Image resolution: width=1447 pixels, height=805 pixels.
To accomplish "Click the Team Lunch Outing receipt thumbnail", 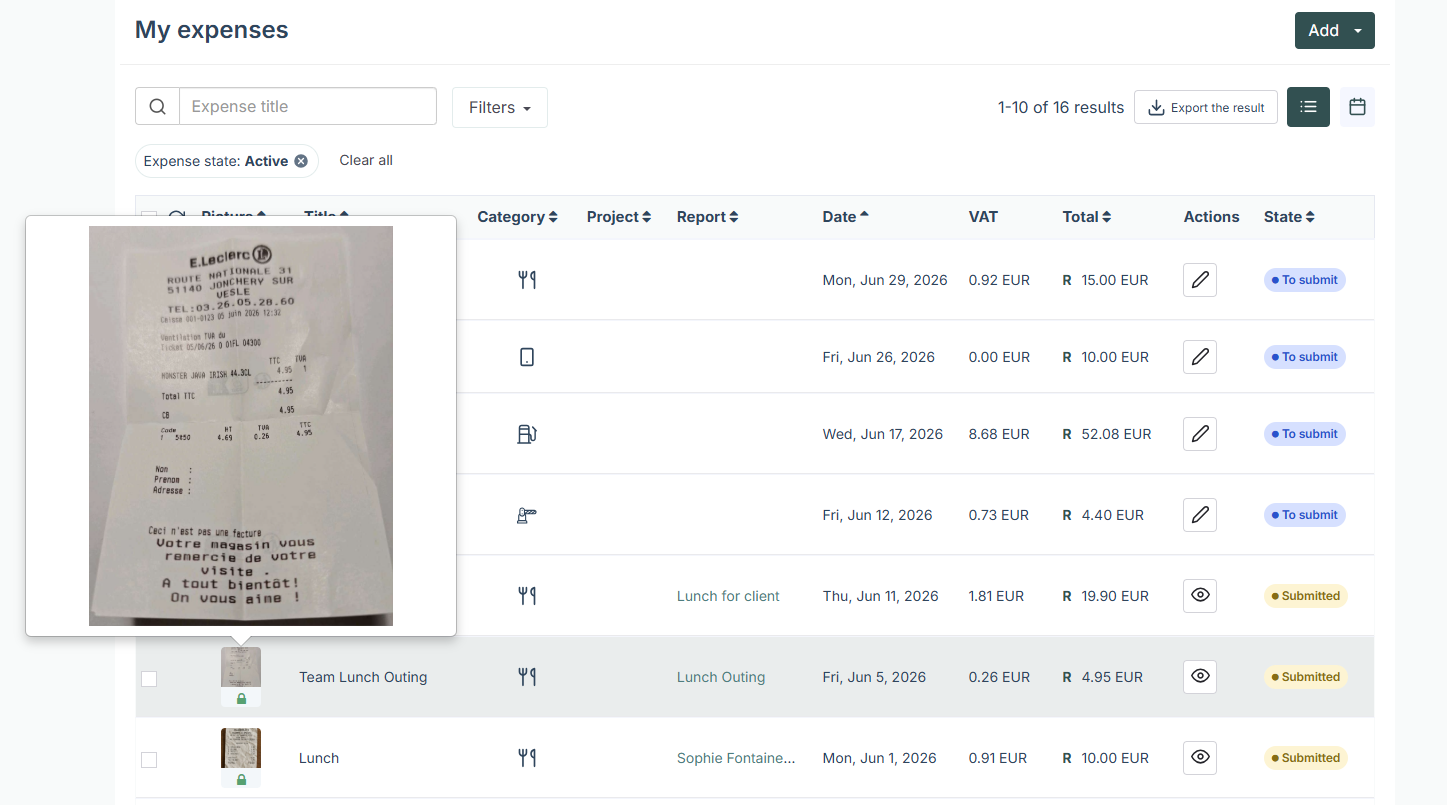I will point(241,667).
